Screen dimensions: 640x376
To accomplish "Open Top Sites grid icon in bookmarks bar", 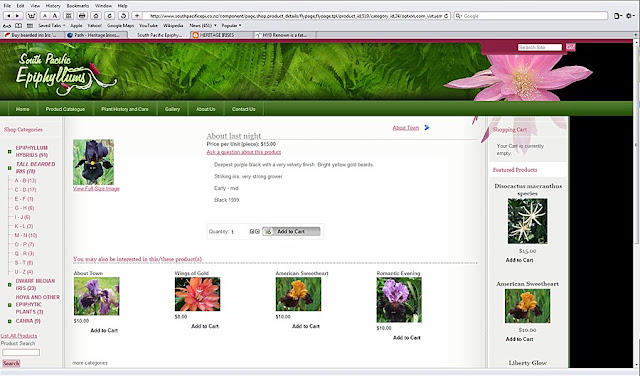I will click(x=30, y=25).
